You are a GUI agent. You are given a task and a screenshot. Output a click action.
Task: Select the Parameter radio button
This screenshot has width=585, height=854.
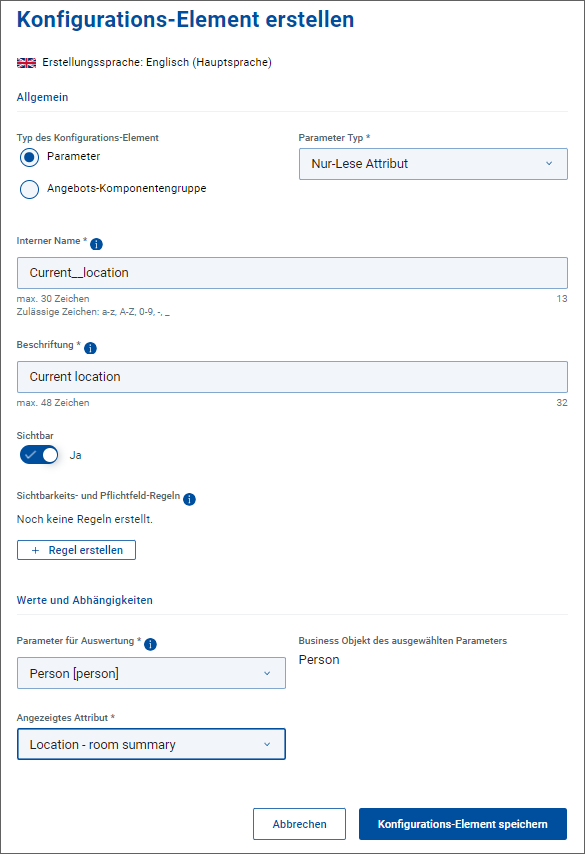[29, 157]
